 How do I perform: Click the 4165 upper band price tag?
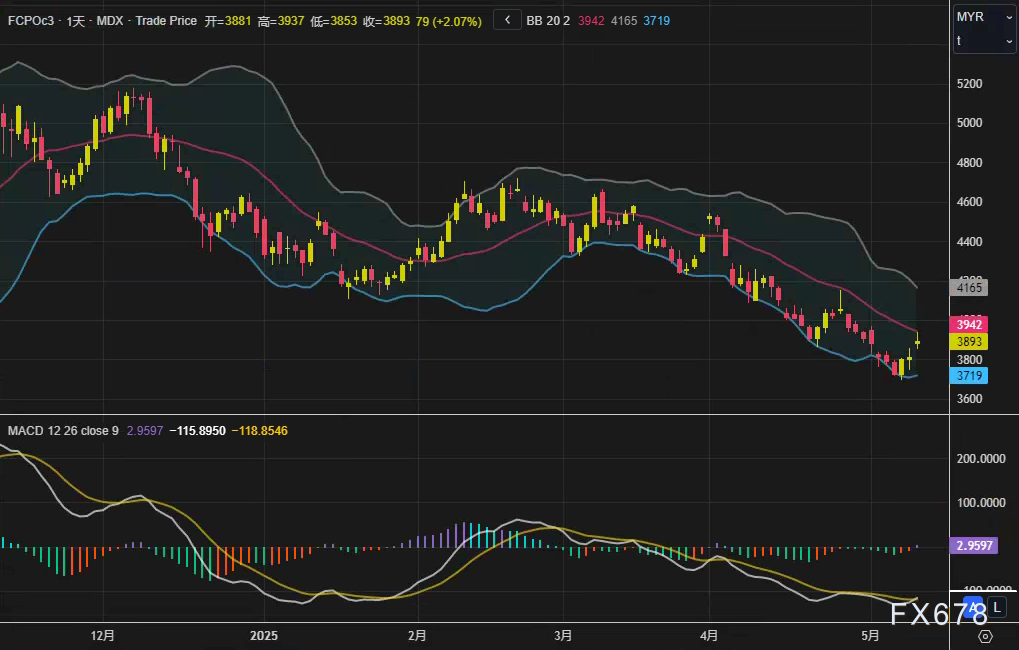coord(968,288)
